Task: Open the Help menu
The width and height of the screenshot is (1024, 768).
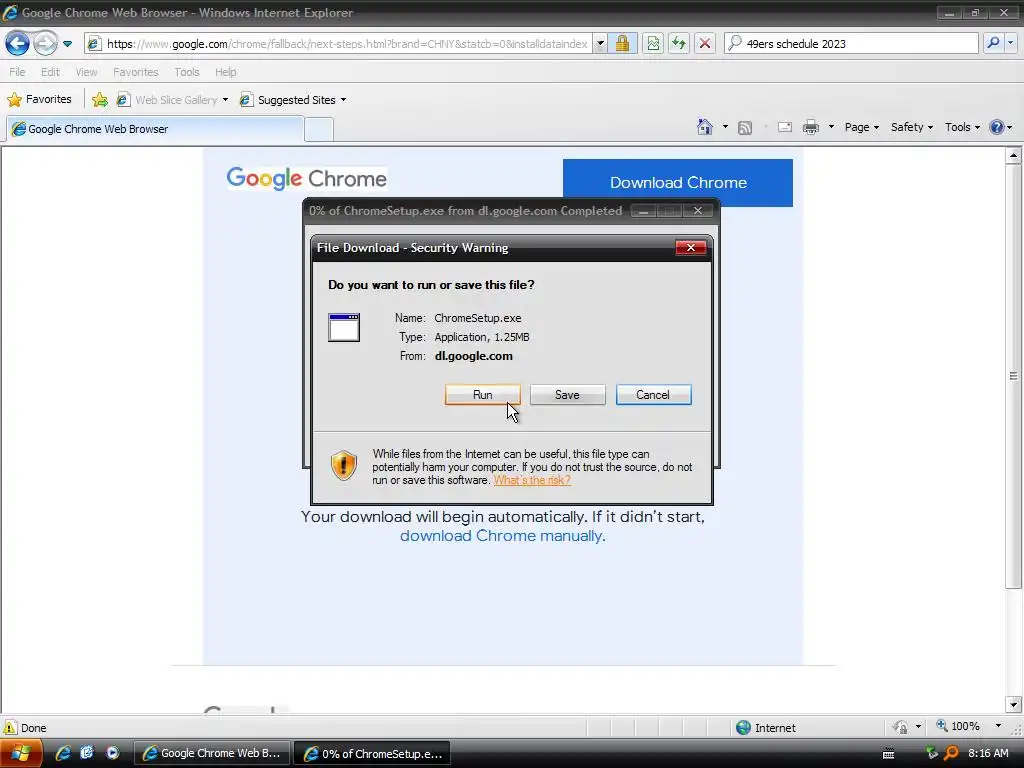Action: [x=225, y=72]
